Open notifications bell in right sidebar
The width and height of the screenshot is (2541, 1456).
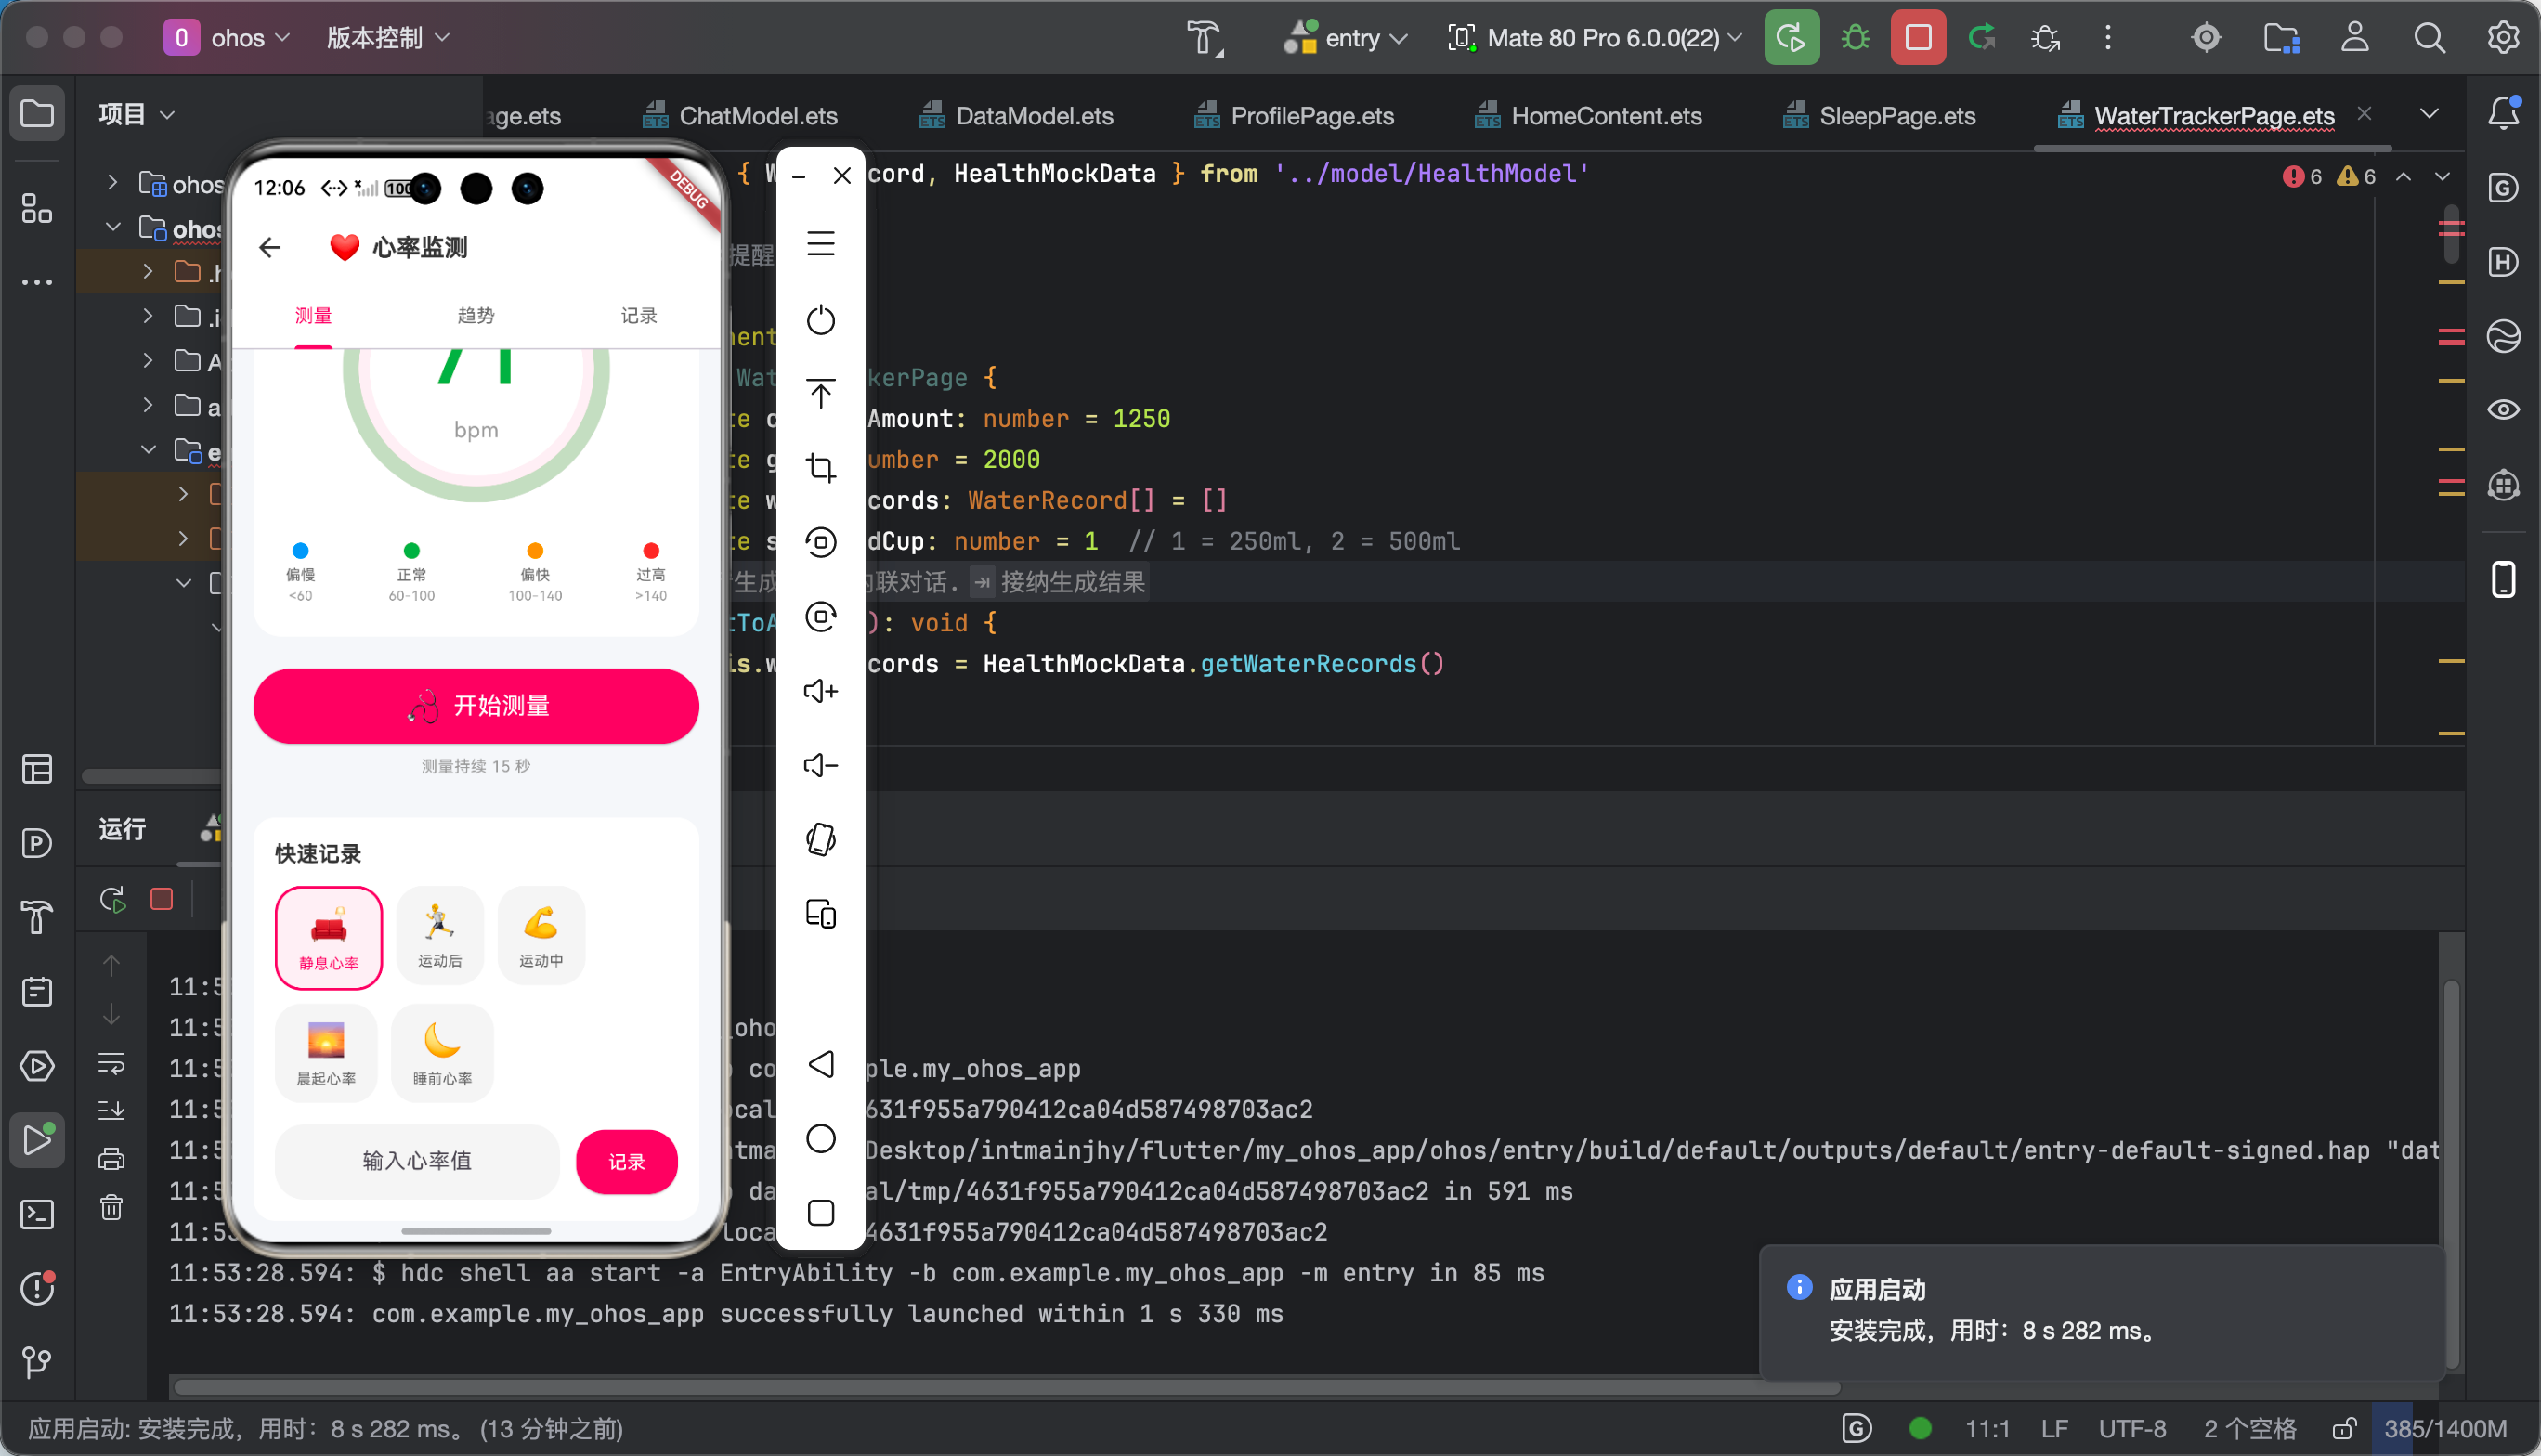click(x=2503, y=113)
